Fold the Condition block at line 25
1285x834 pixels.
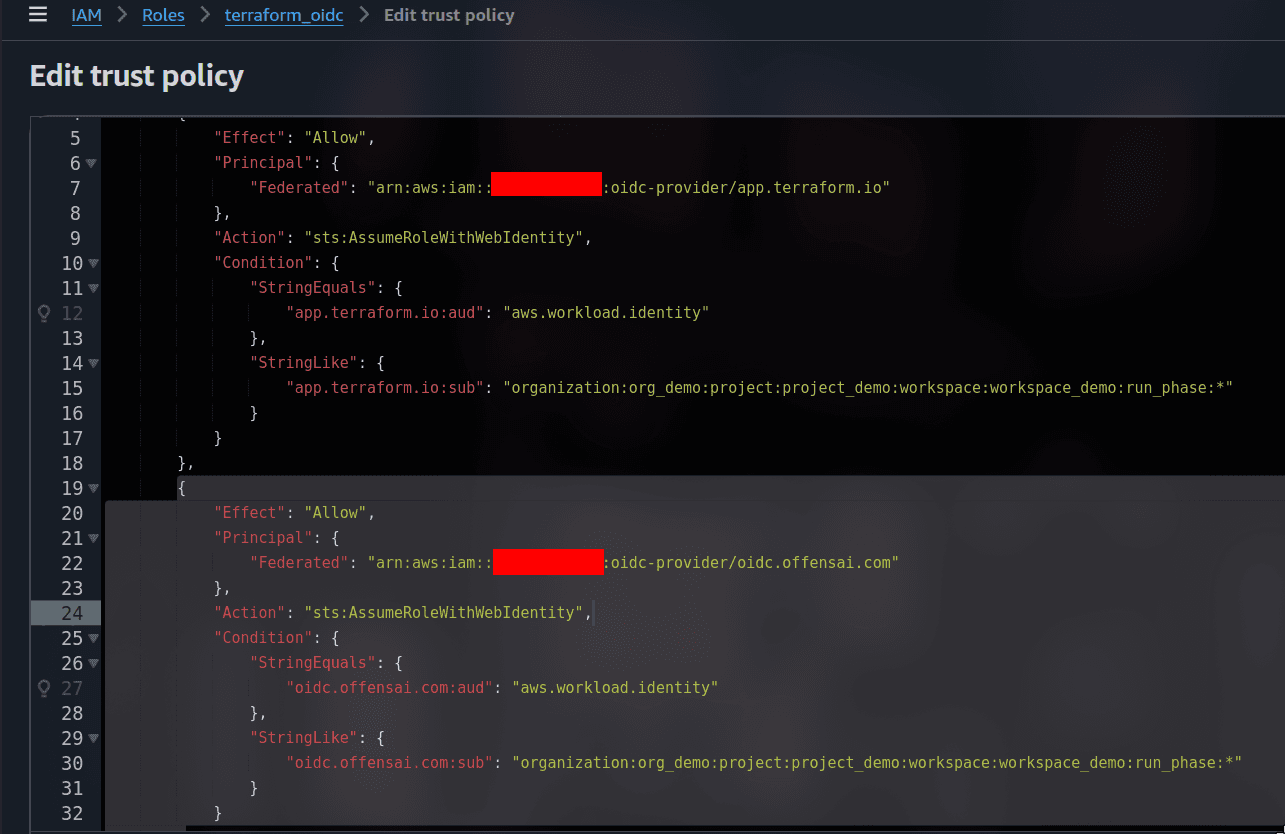(93, 638)
